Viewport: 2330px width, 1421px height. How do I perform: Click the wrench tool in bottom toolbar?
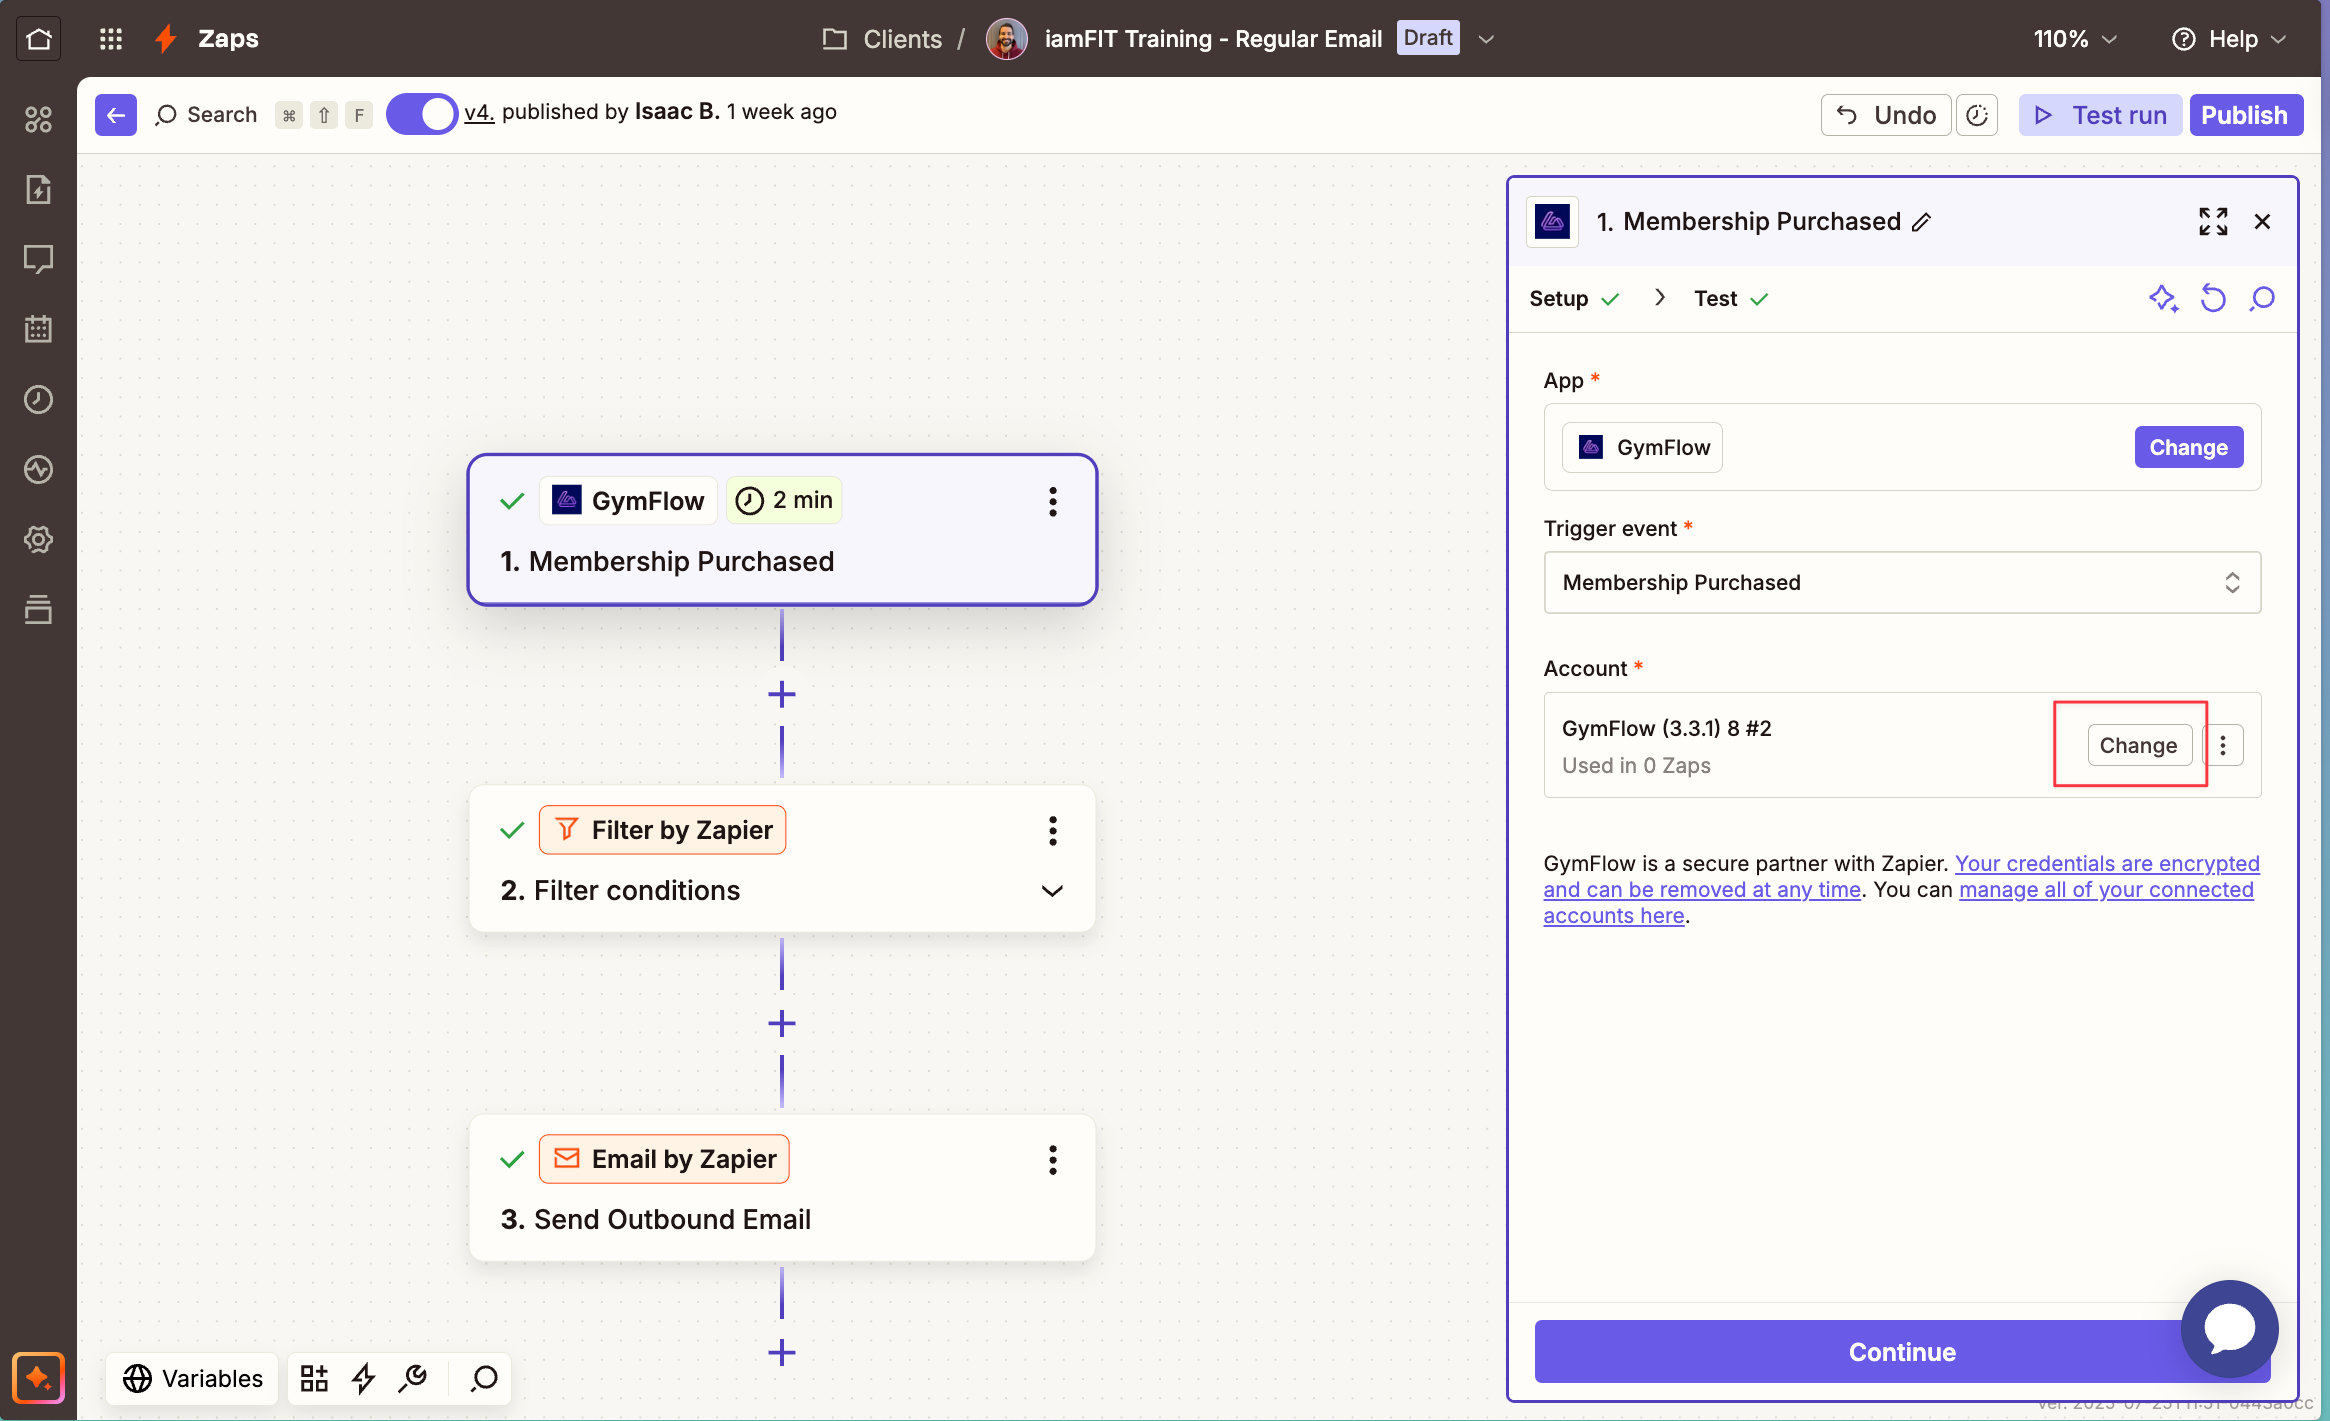[413, 1378]
